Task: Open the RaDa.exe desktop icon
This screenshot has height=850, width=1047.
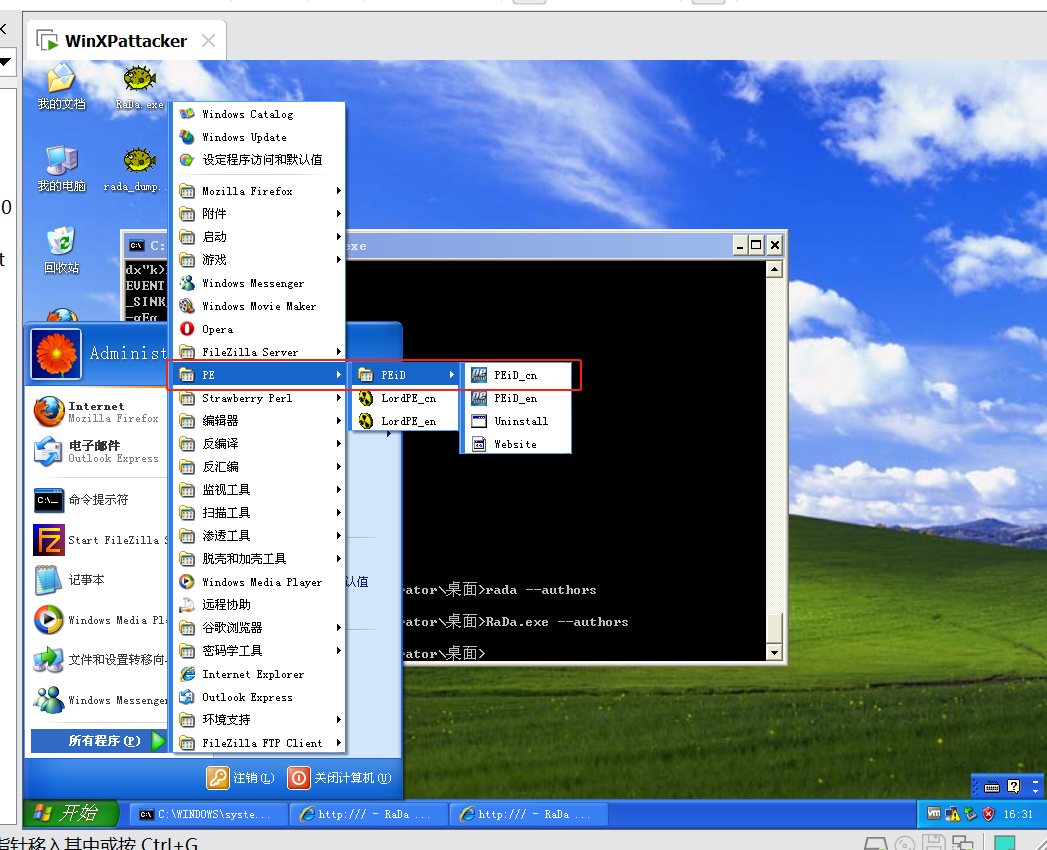Action: click(x=140, y=87)
